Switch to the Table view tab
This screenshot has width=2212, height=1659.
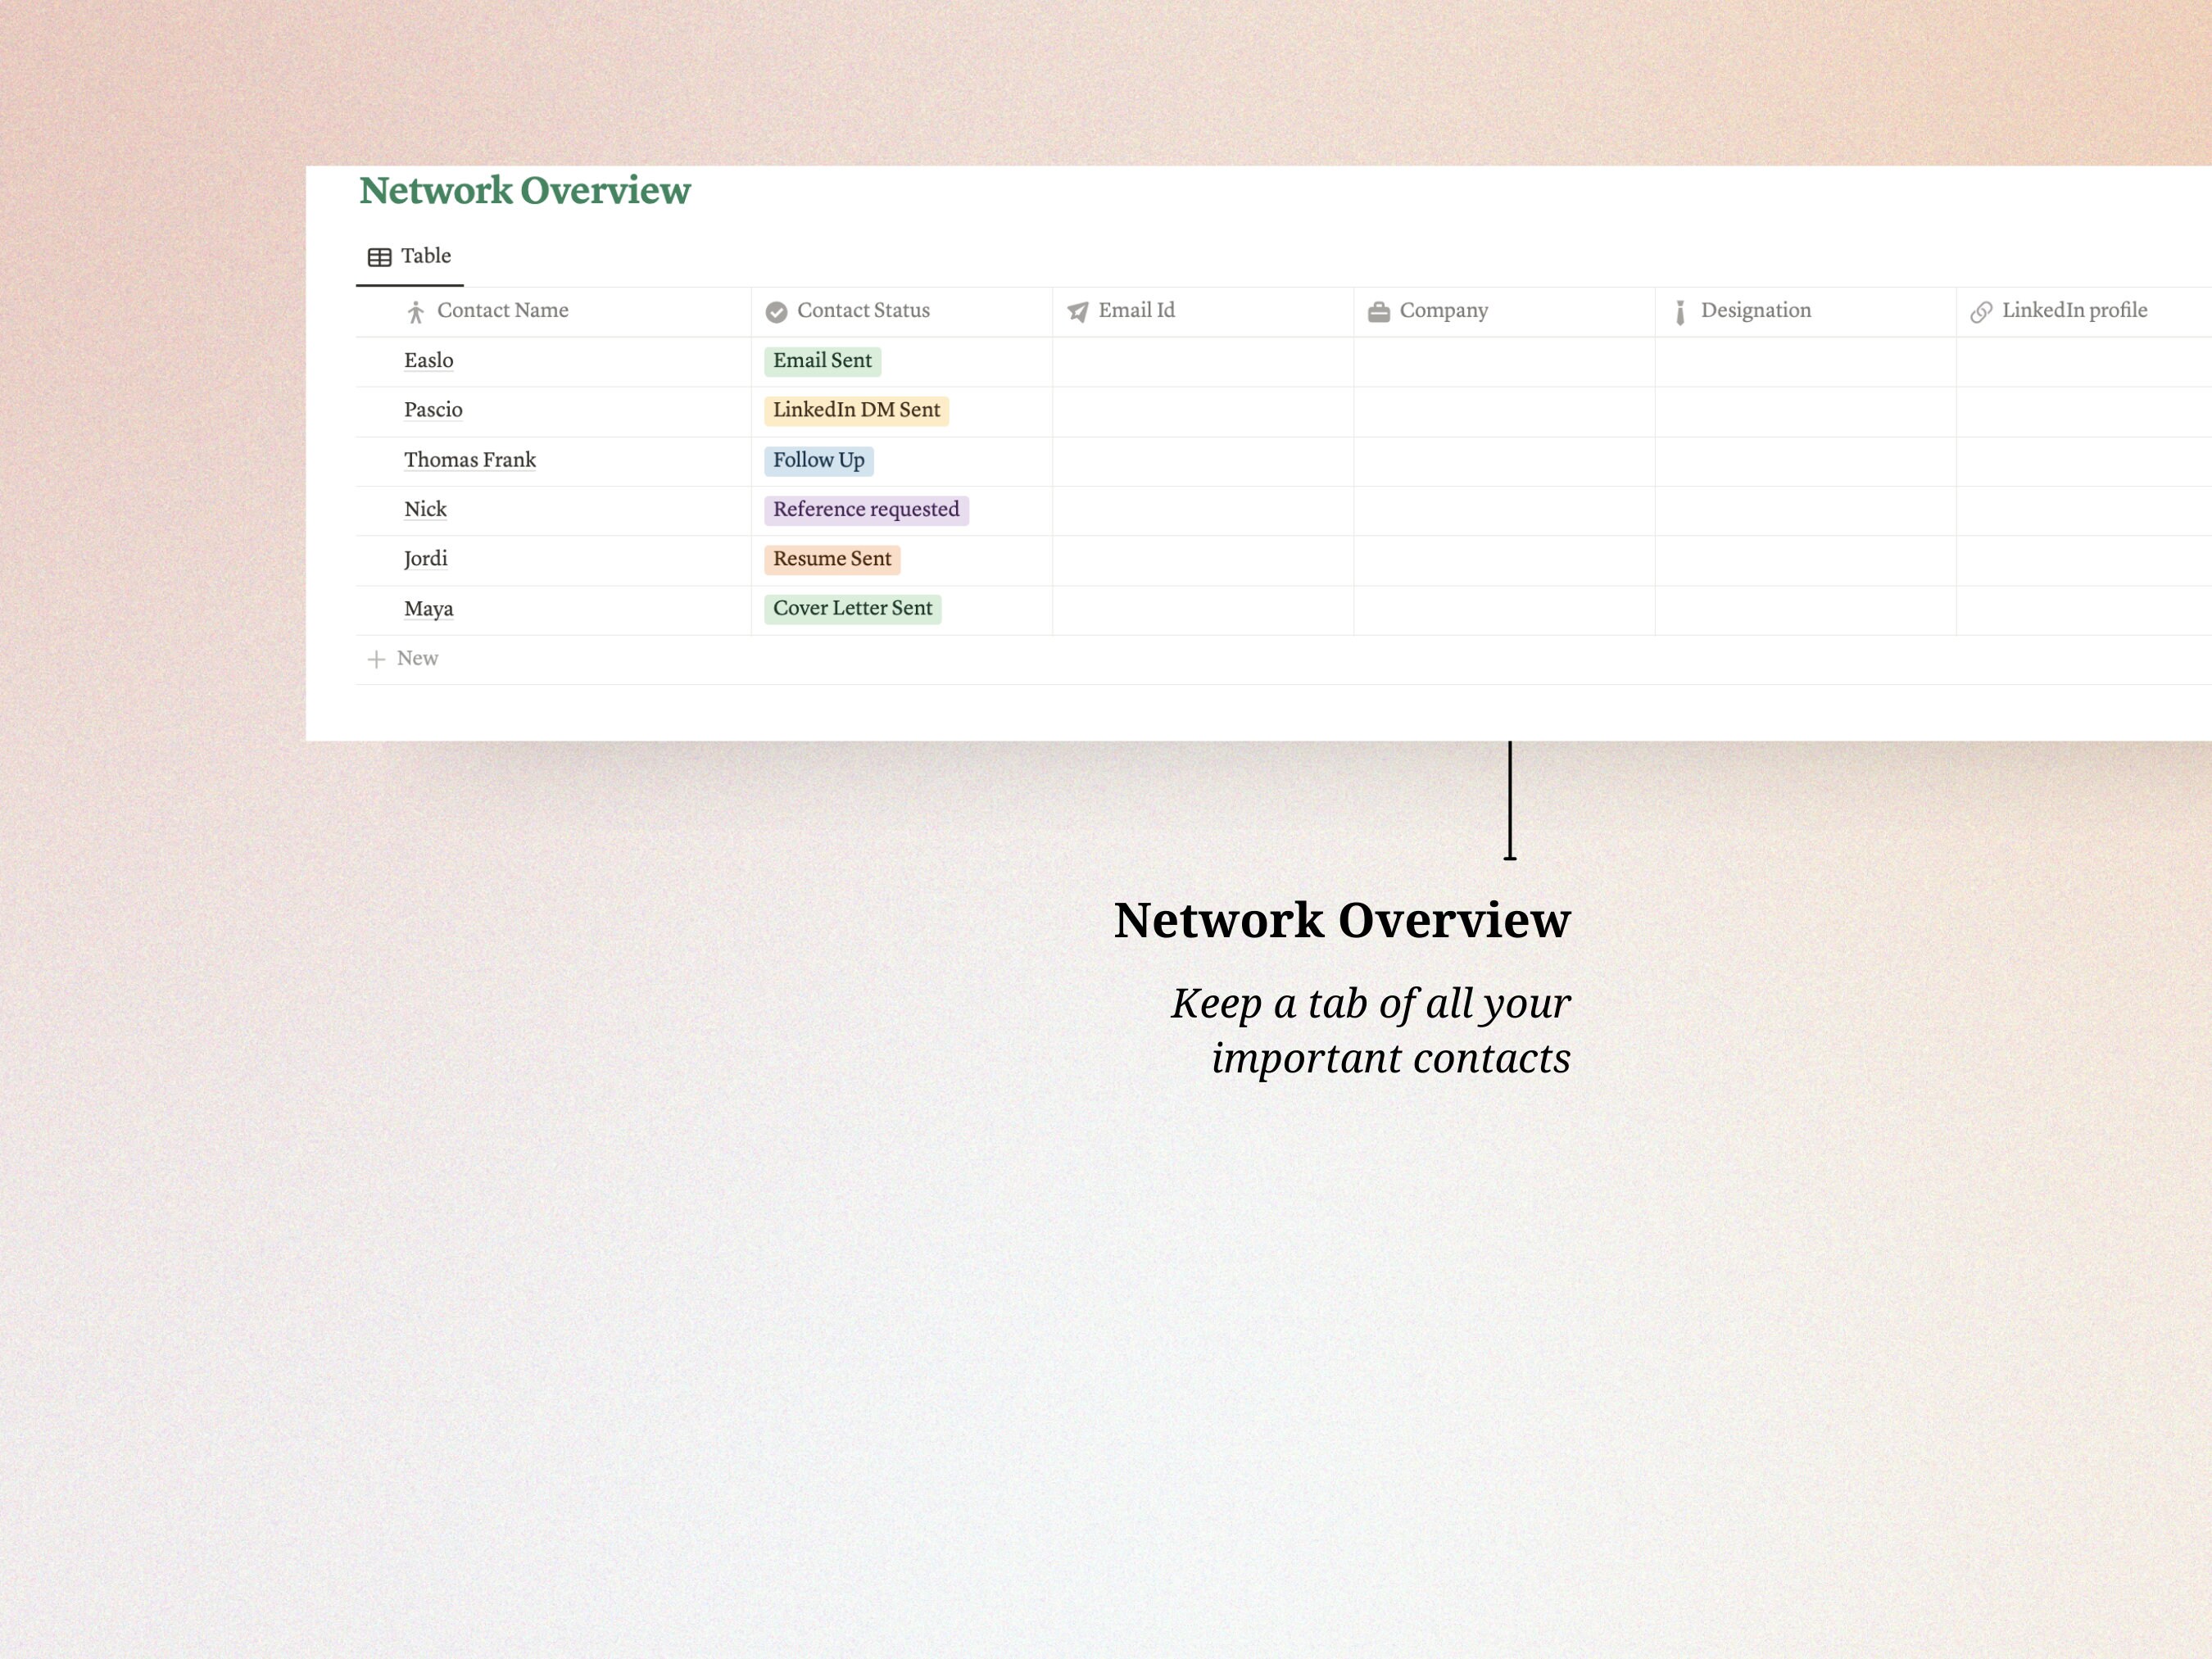pyautogui.click(x=425, y=256)
